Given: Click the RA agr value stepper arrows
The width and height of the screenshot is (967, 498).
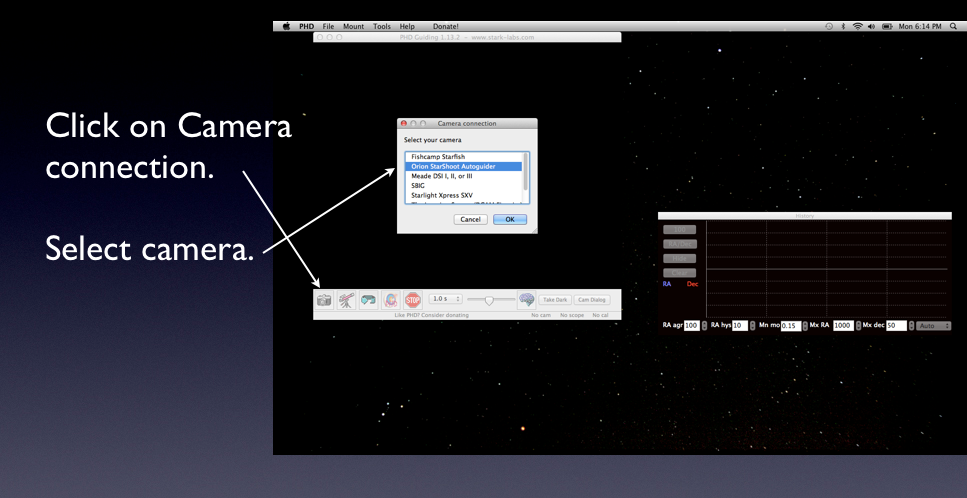Looking at the screenshot, I should (x=704, y=326).
